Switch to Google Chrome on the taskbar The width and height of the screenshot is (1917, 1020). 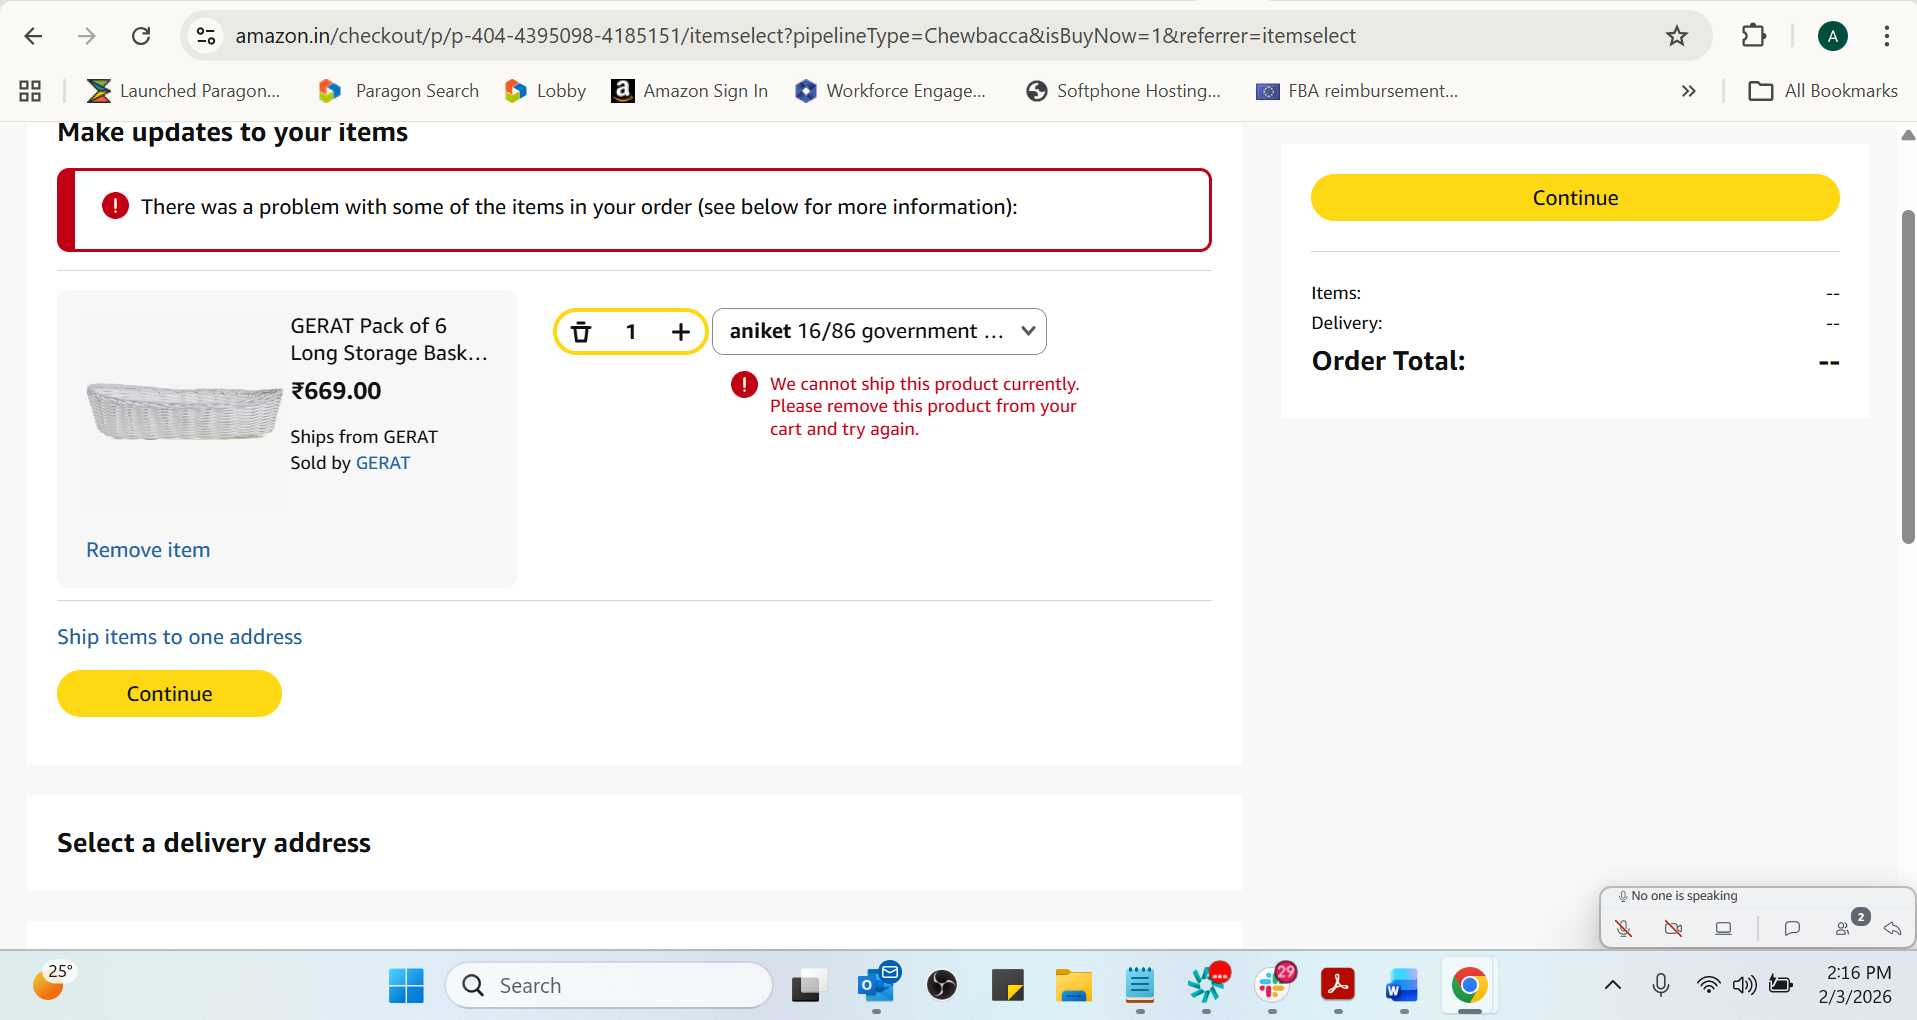click(1469, 986)
